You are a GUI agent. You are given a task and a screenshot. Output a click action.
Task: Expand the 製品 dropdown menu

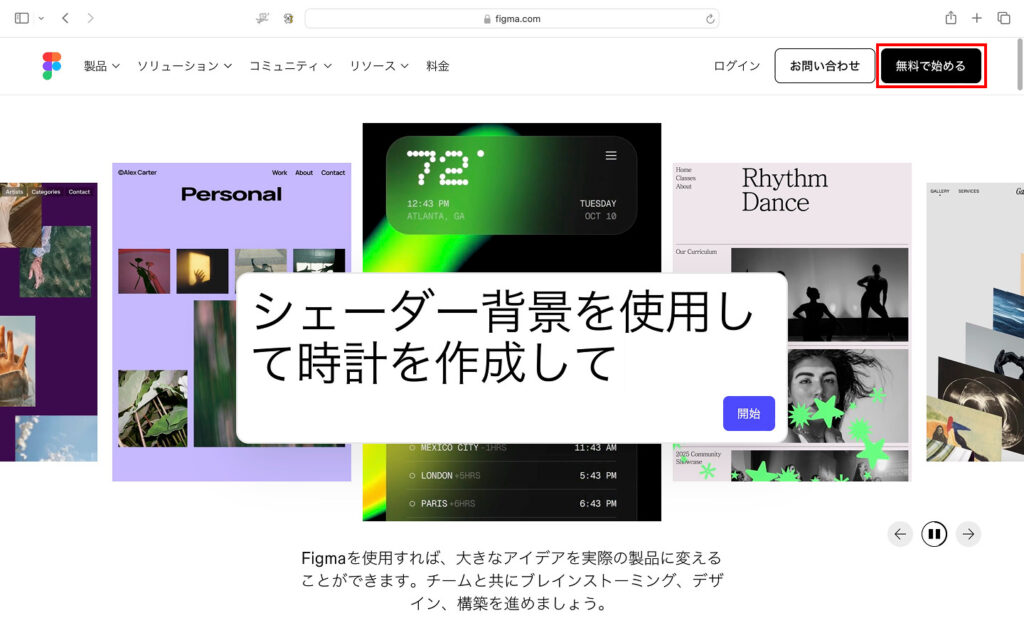tap(101, 66)
